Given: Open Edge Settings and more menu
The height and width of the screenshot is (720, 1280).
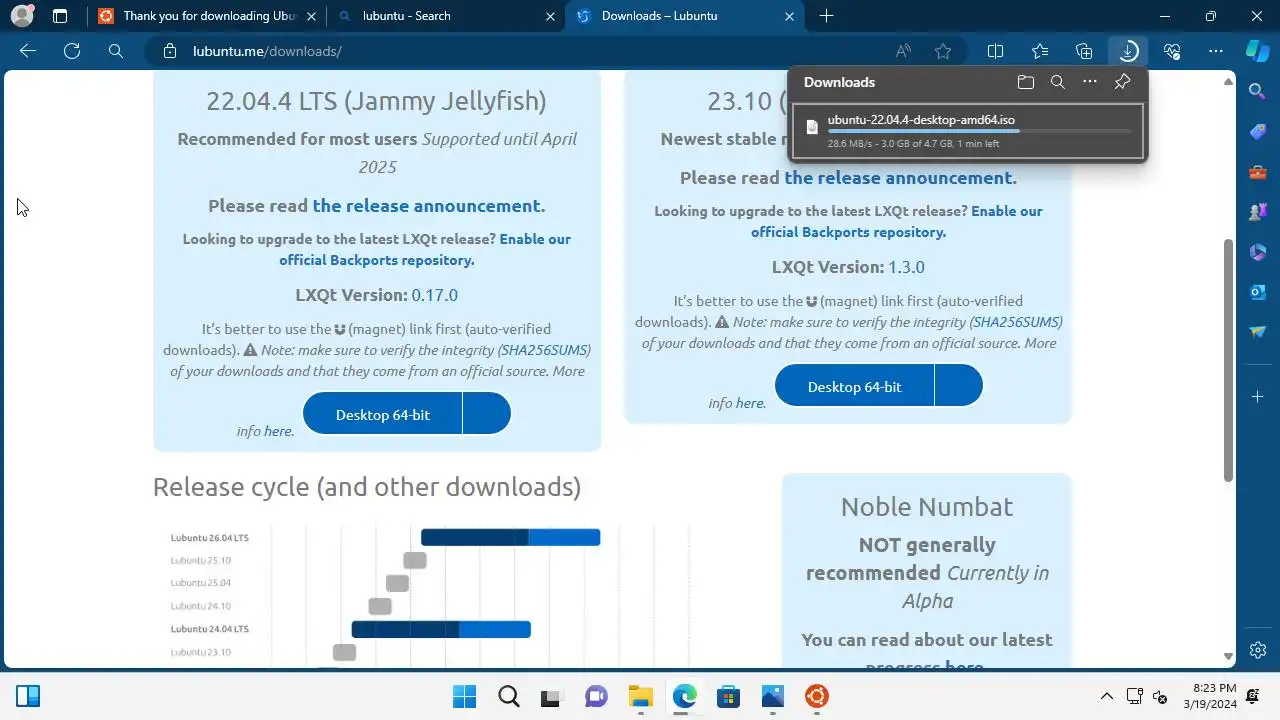Looking at the screenshot, I should click(1216, 51).
